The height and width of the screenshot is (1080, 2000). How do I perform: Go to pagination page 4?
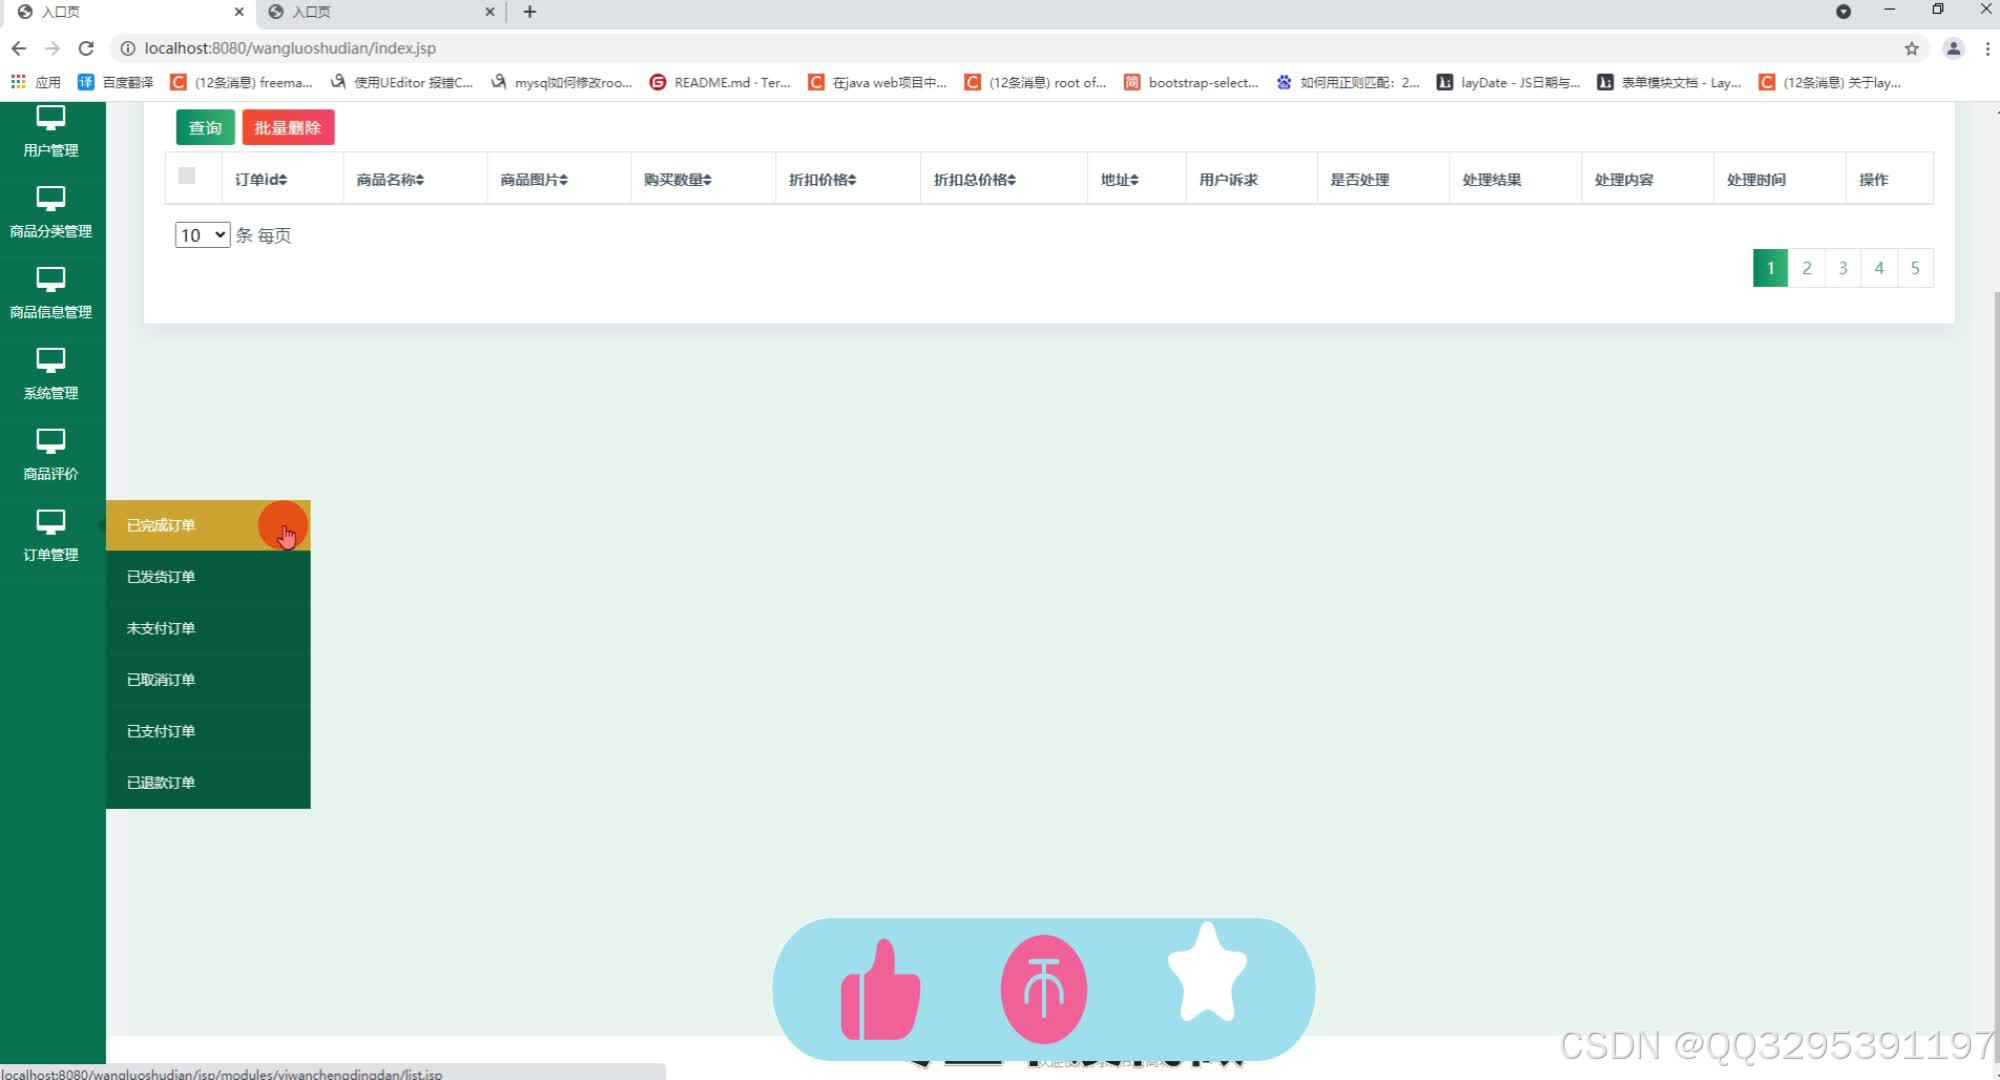click(1879, 268)
